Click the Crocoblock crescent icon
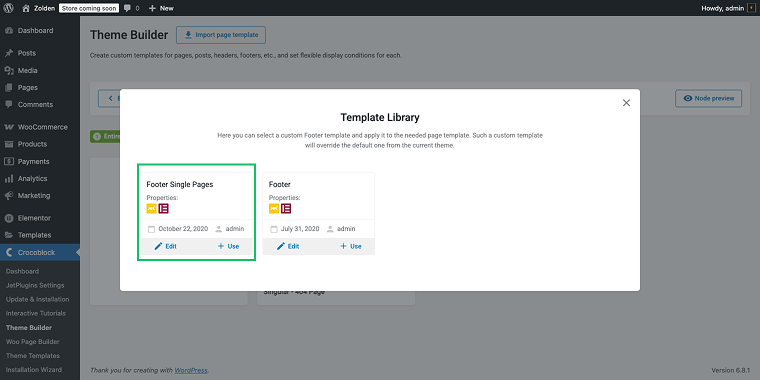 coord(8,253)
